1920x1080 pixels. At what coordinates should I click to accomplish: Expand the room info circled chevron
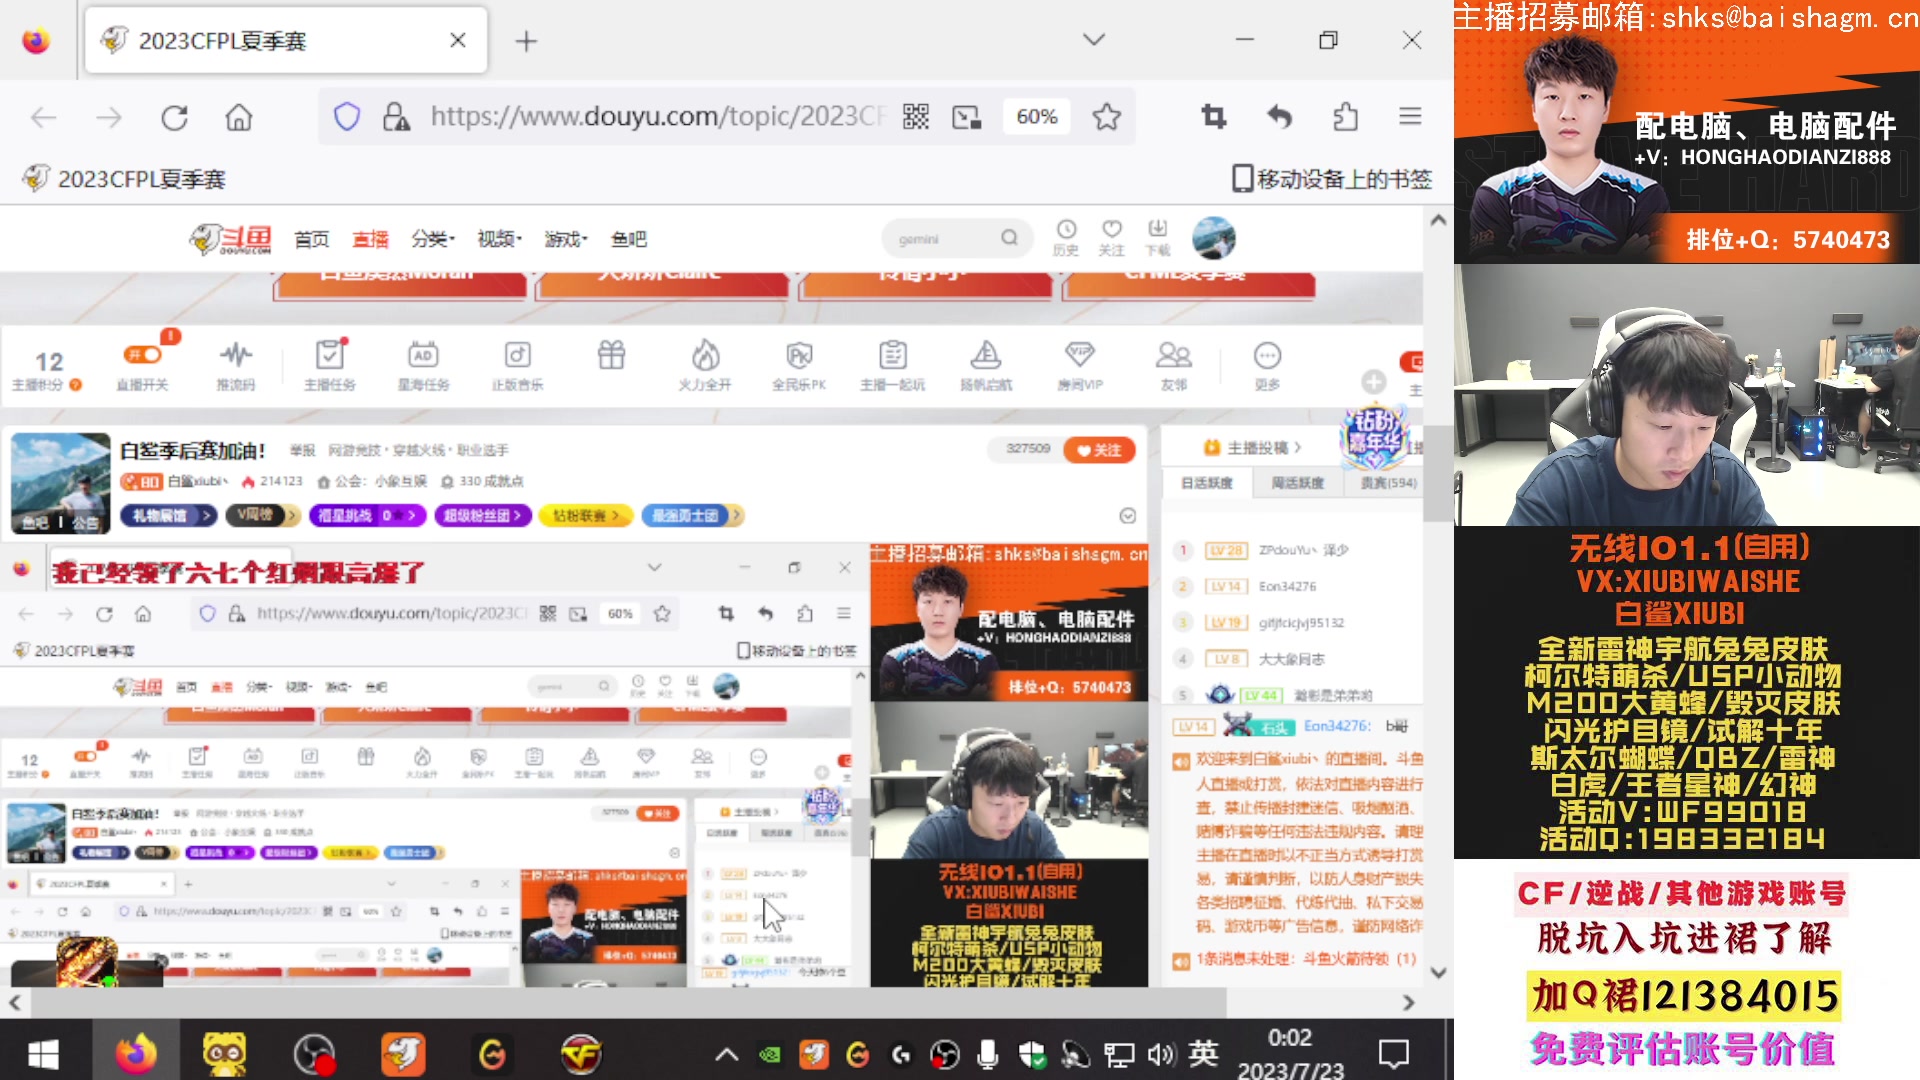(1128, 516)
